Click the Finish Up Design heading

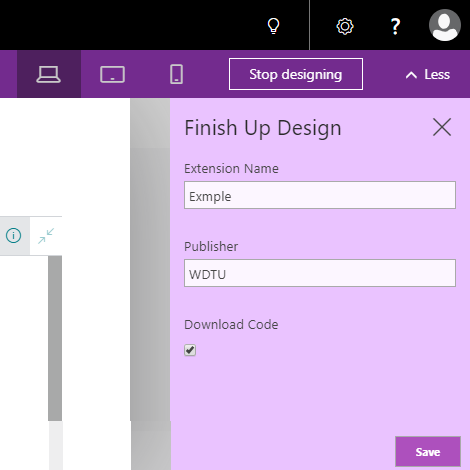pos(263,128)
